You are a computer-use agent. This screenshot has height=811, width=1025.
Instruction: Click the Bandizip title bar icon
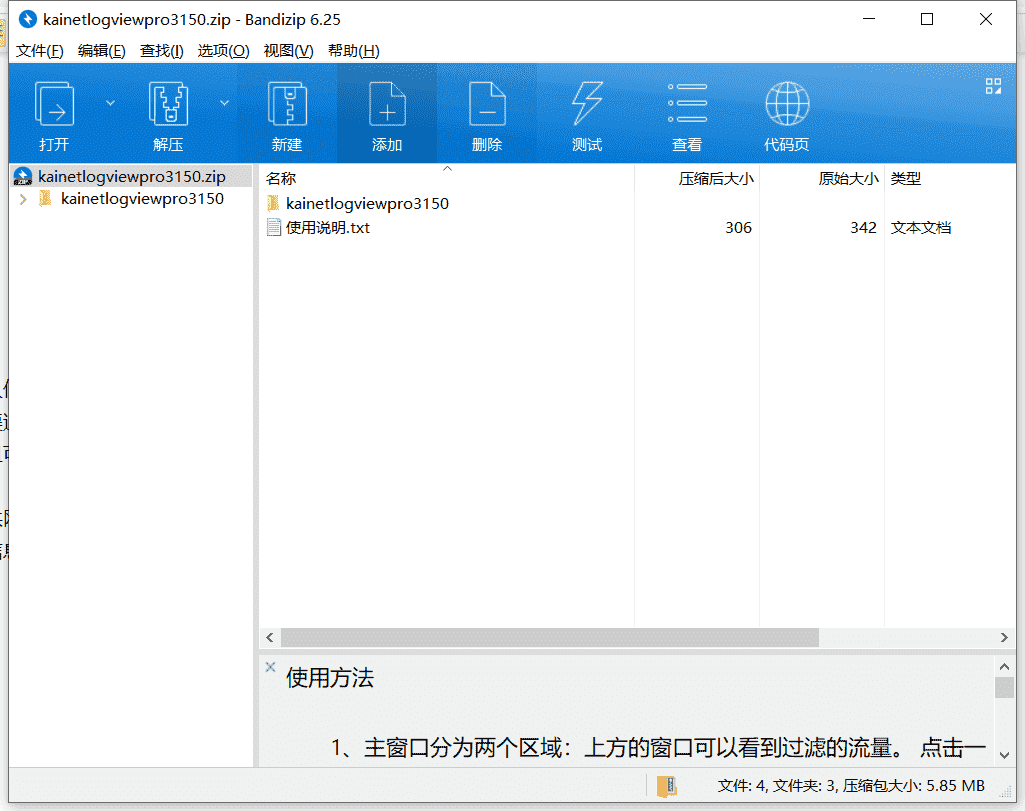pyautogui.click(x=27, y=19)
